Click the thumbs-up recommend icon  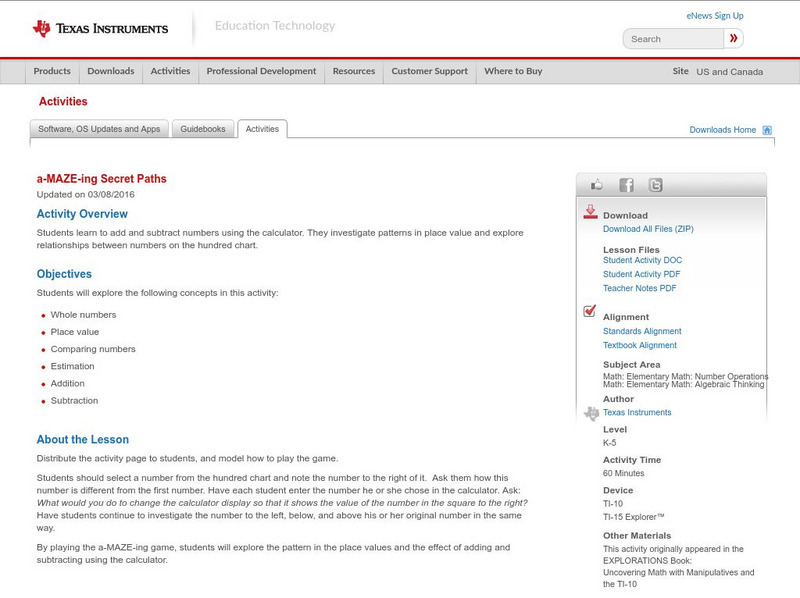[x=596, y=184]
